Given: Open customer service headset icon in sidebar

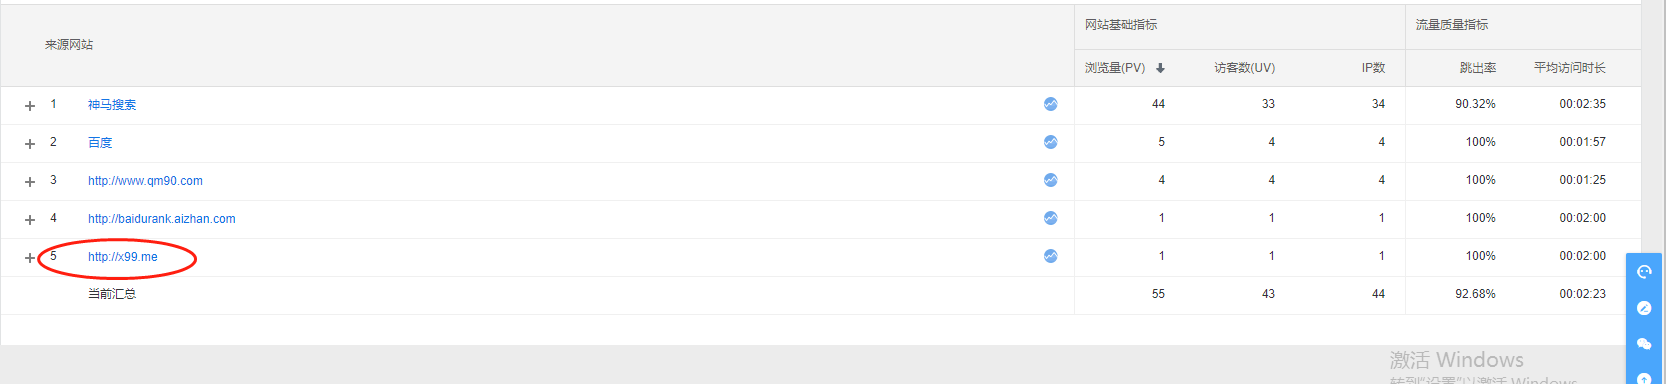Looking at the screenshot, I should tap(1644, 272).
